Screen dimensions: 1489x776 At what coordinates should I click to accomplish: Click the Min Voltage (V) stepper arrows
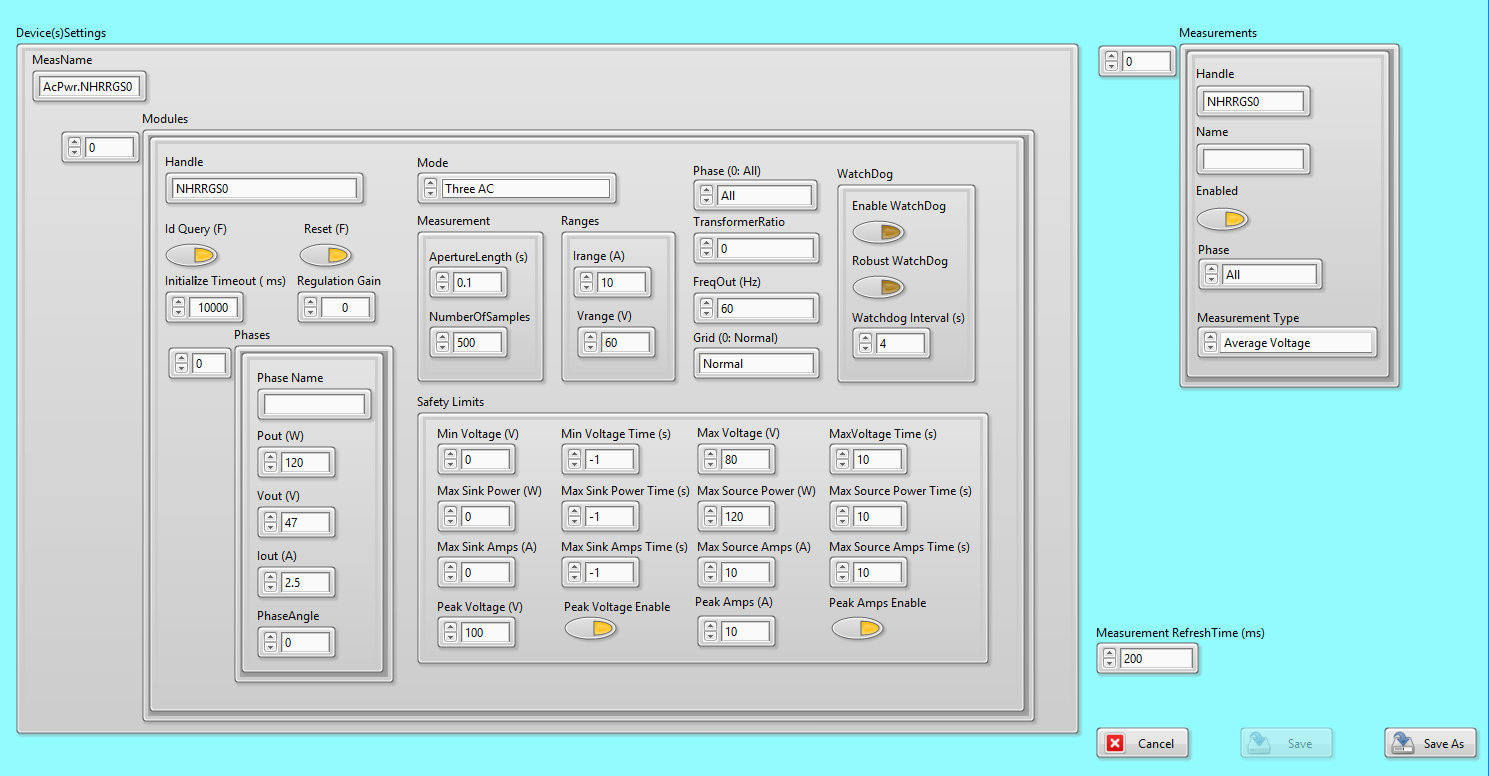[x=450, y=460]
